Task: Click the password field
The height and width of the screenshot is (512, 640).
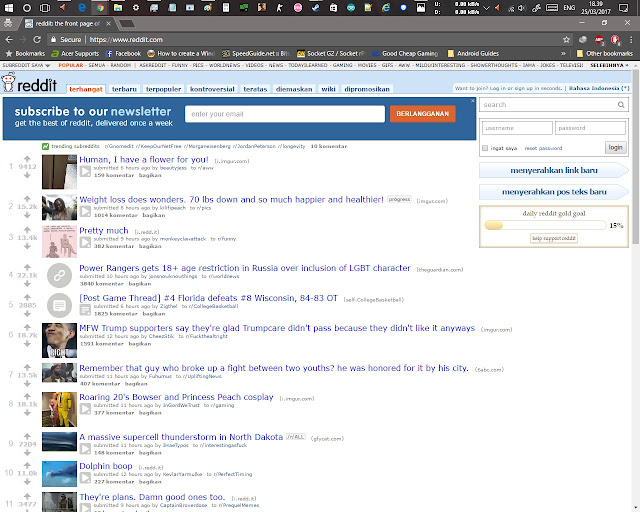Action: click(x=590, y=128)
